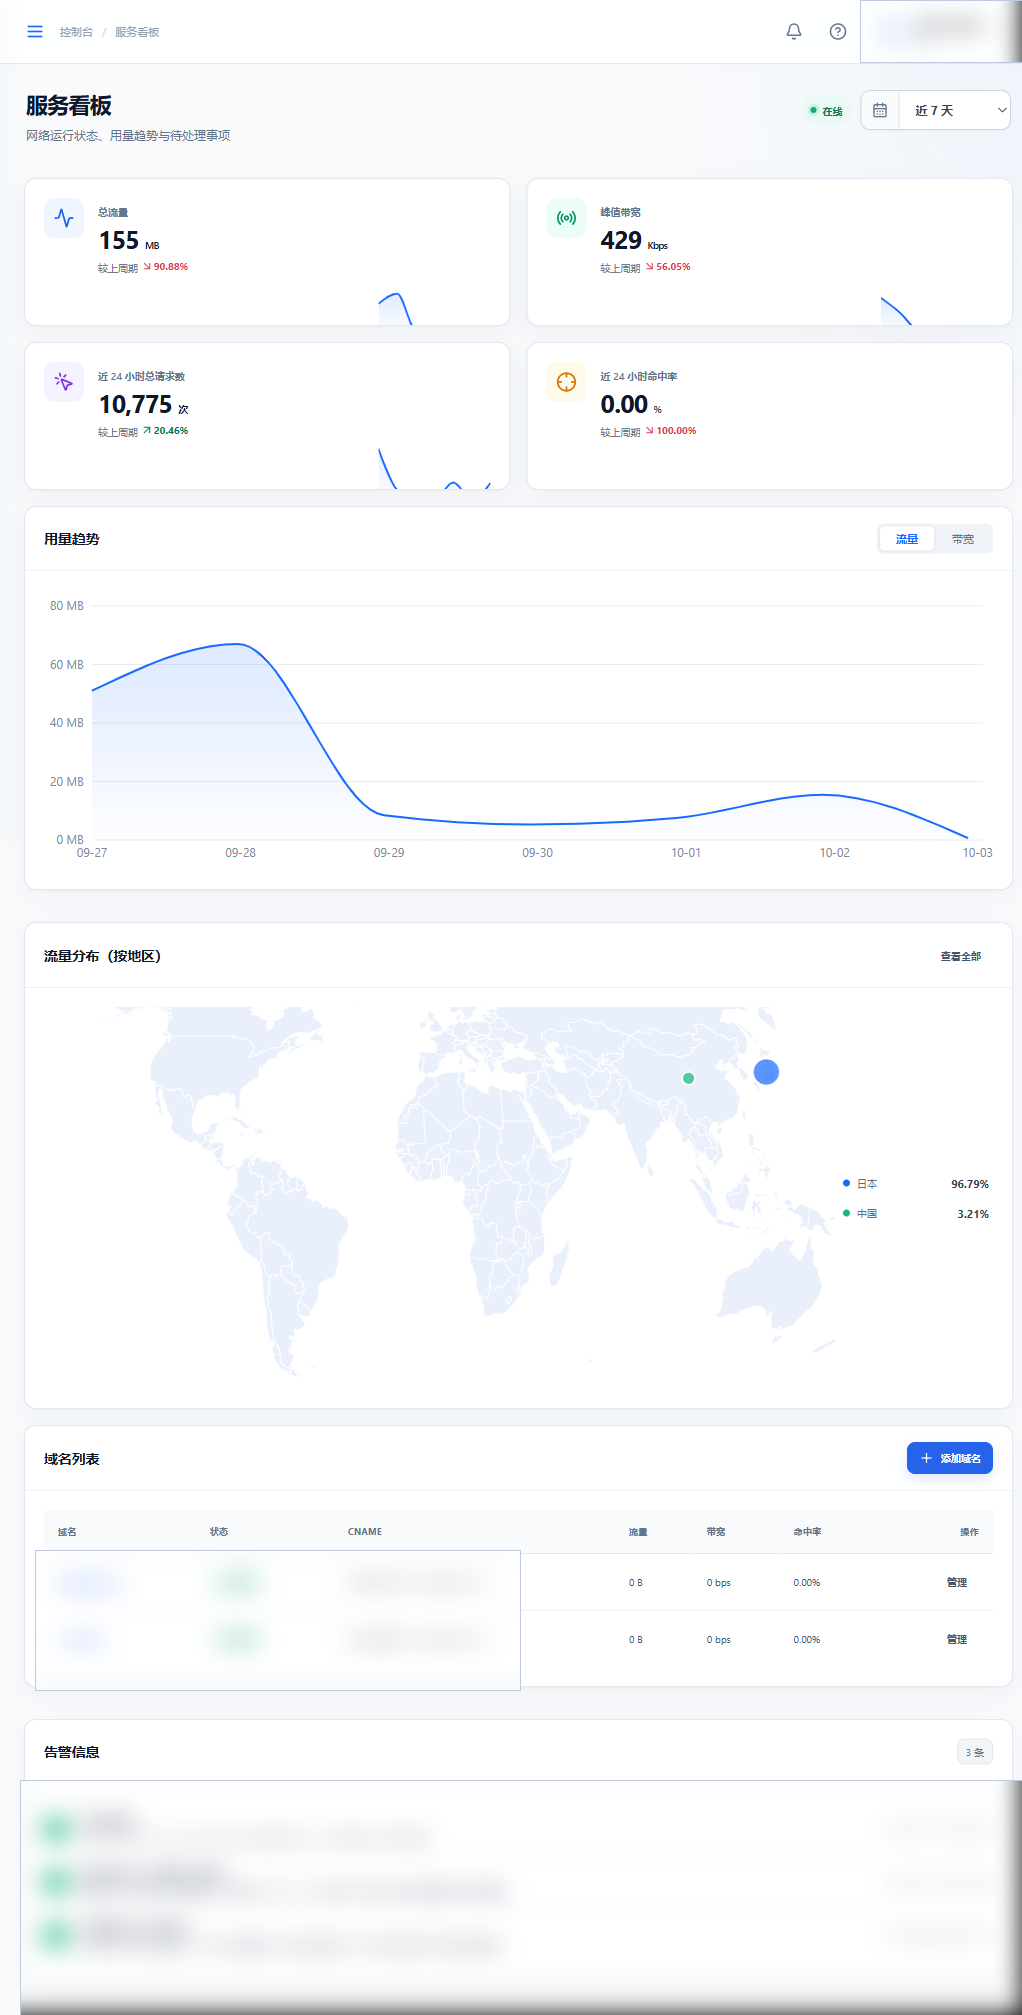Go to 控制台 in the breadcrumb

[76, 32]
